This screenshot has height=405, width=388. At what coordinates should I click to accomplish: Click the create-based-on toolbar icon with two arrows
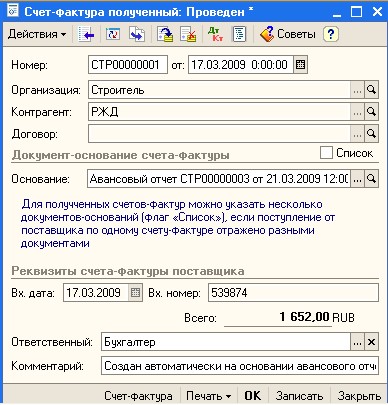coord(137,34)
